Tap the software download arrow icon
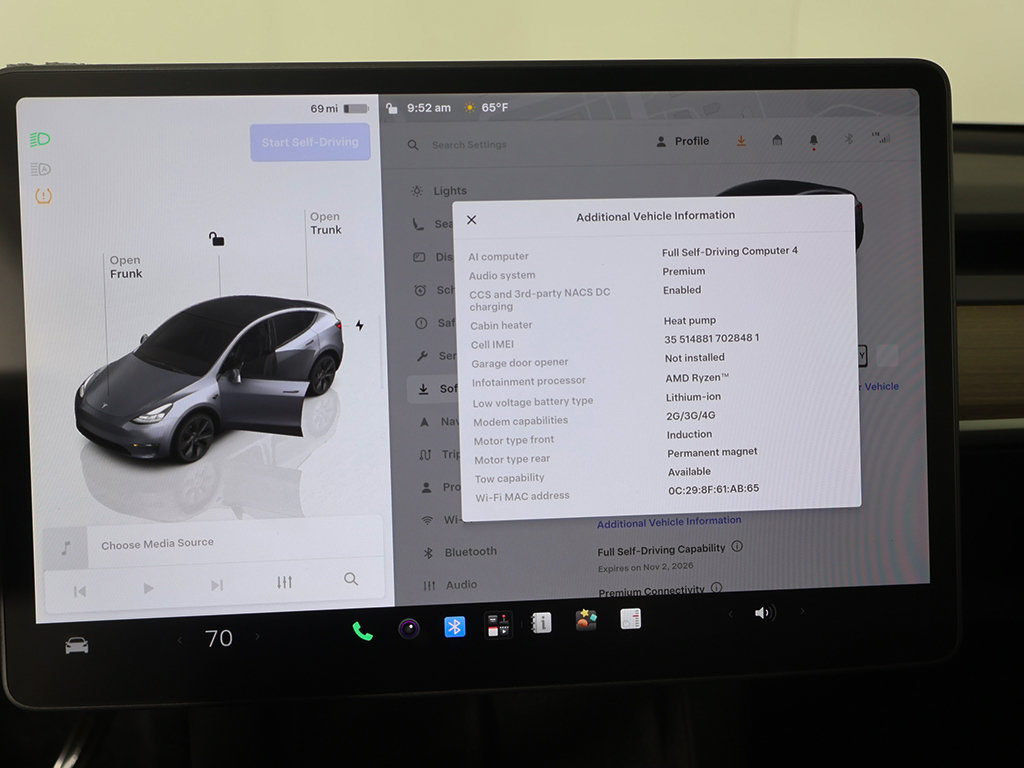Viewport: 1024px width, 768px height. (741, 140)
